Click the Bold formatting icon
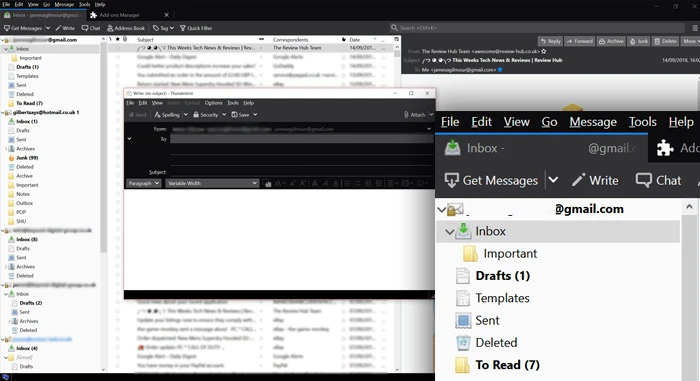This screenshot has height=381, width=700. pyautogui.click(x=315, y=183)
